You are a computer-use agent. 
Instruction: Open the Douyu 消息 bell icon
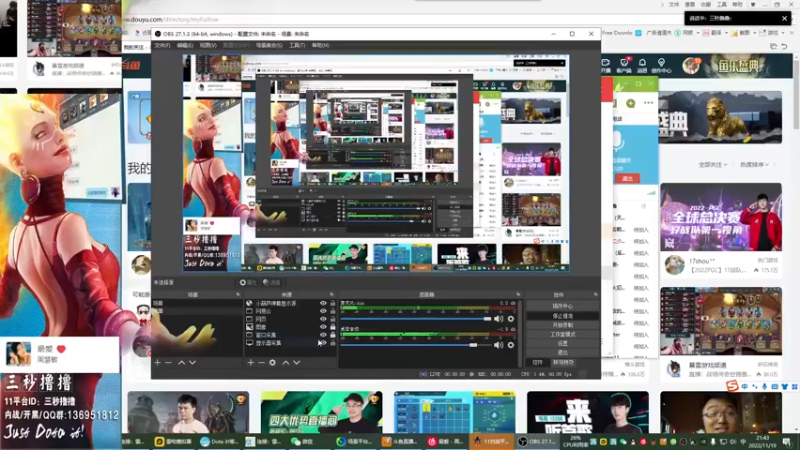(x=642, y=65)
